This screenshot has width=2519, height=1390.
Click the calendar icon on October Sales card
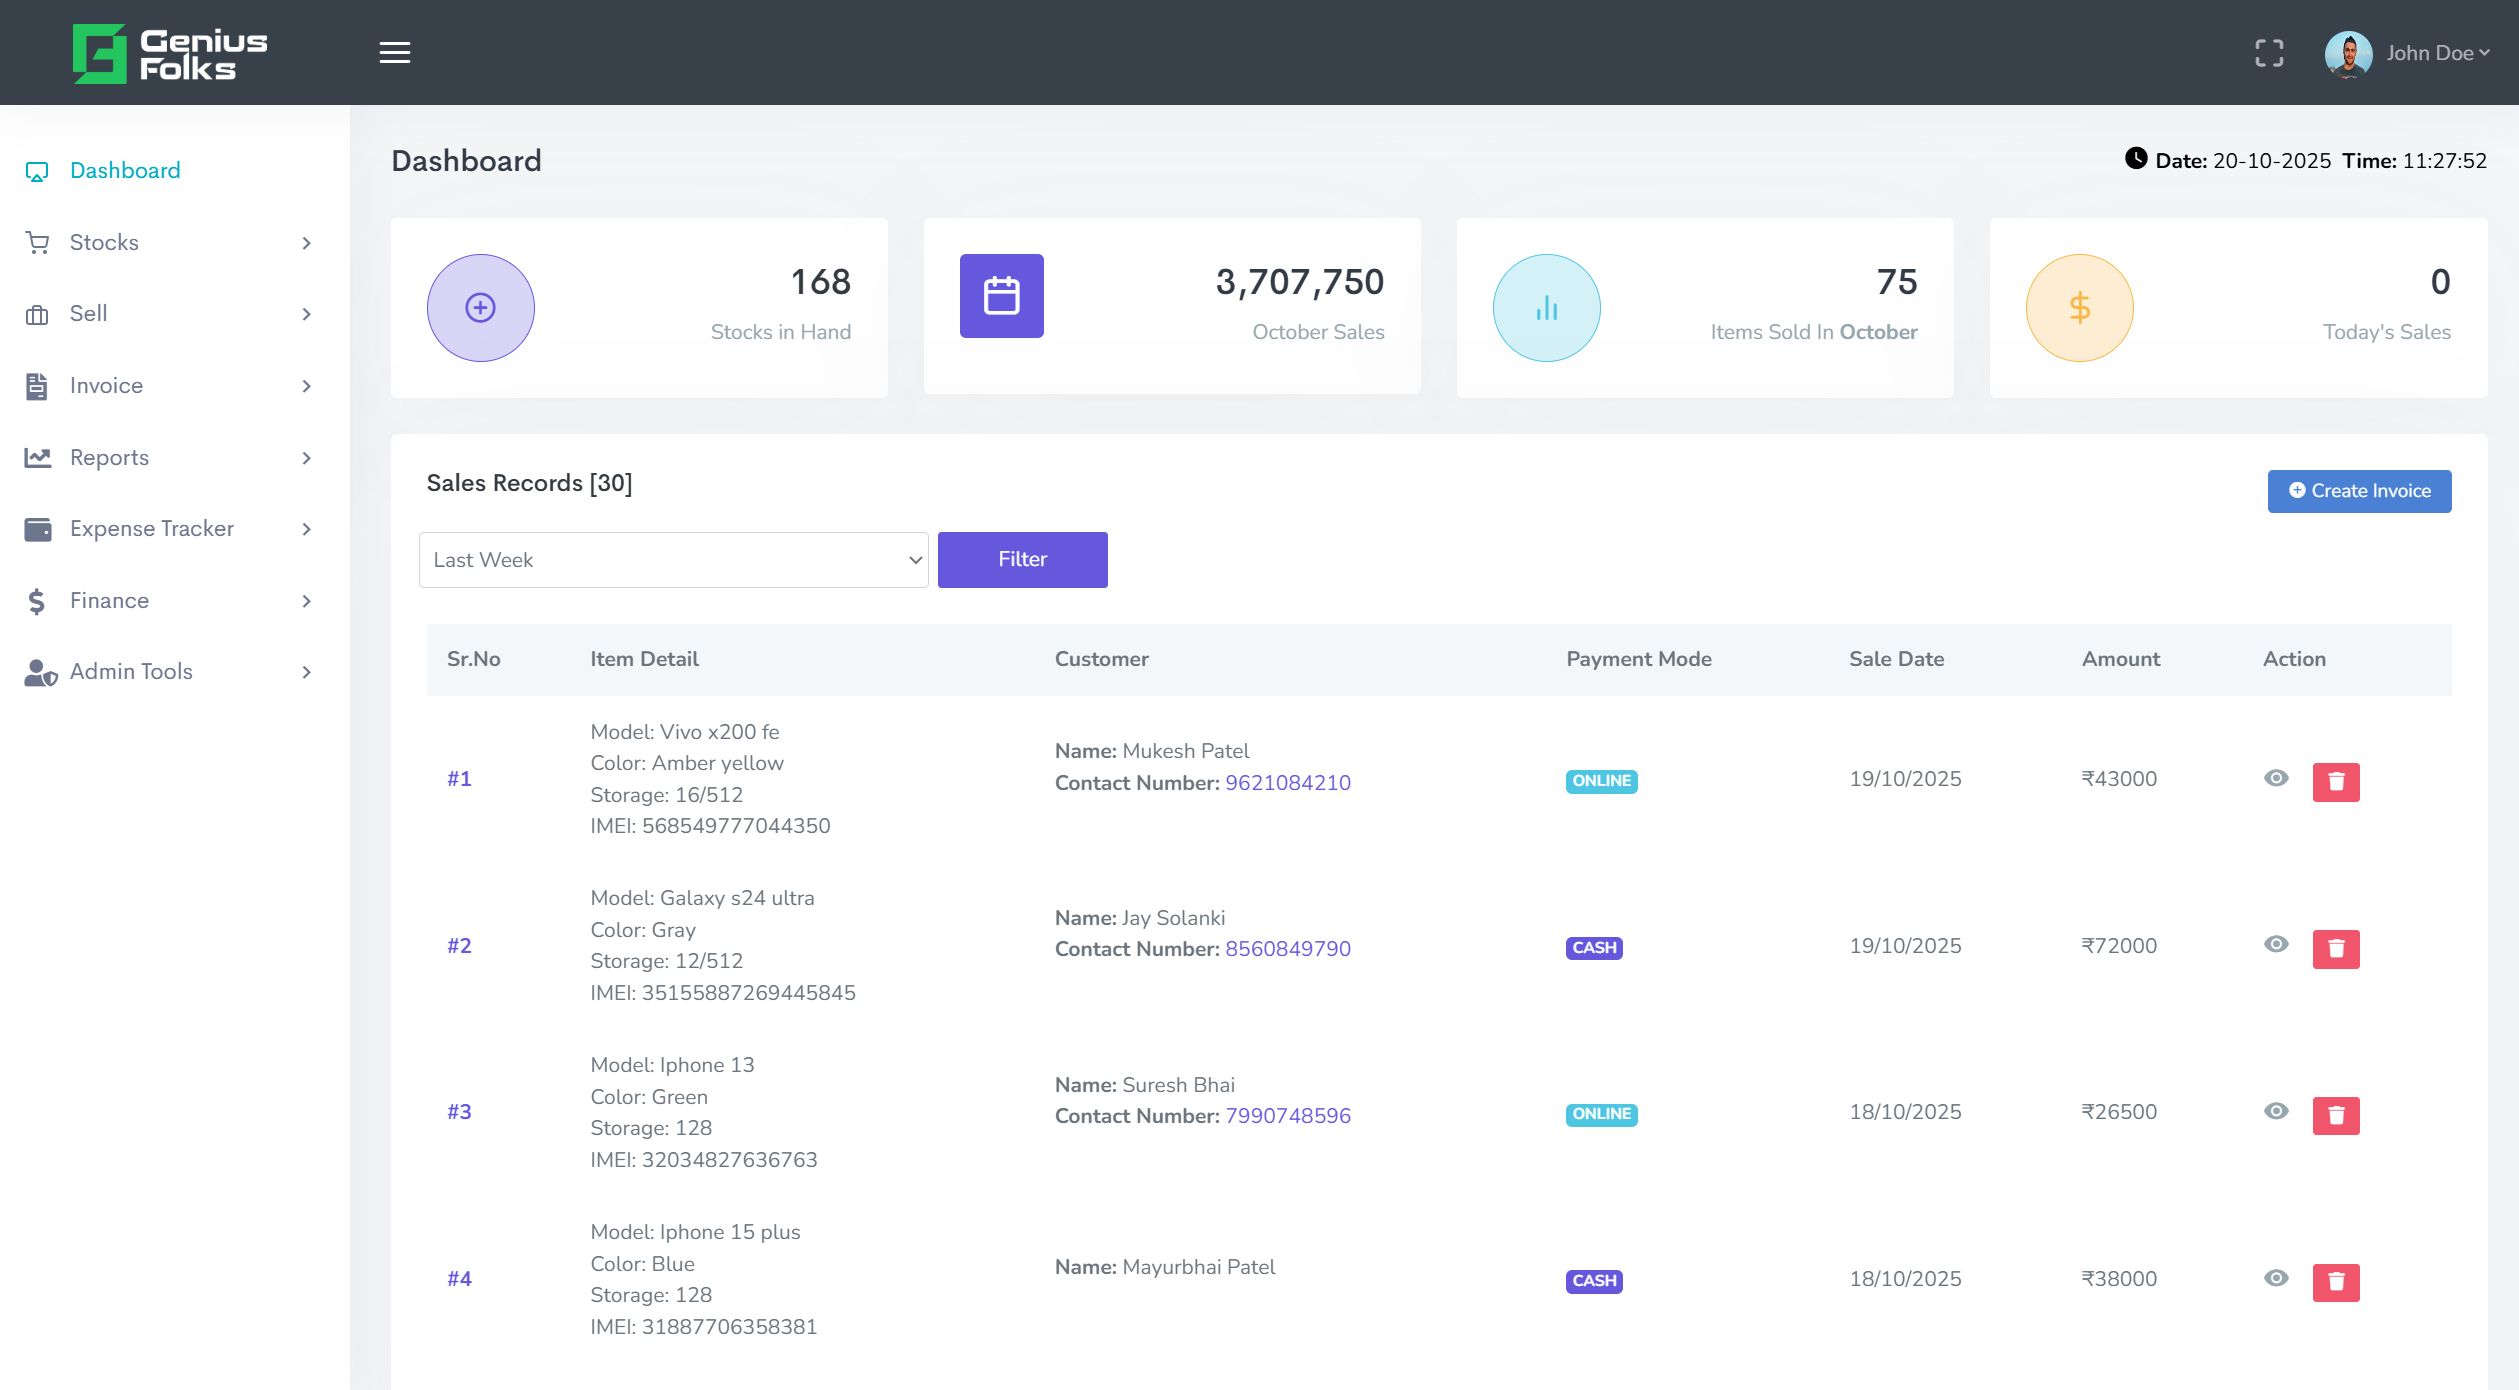click(x=1001, y=296)
